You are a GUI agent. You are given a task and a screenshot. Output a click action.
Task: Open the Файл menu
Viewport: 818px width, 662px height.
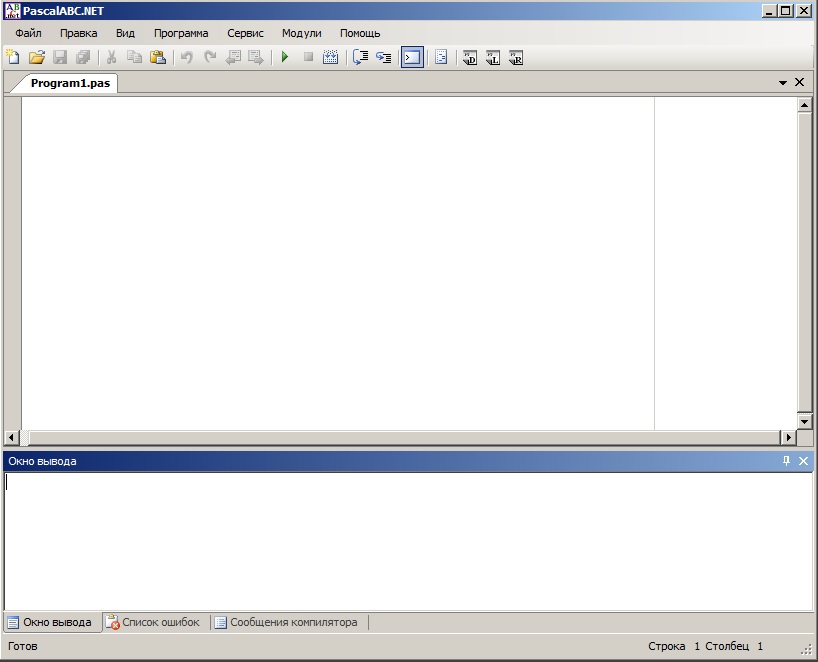(x=28, y=33)
